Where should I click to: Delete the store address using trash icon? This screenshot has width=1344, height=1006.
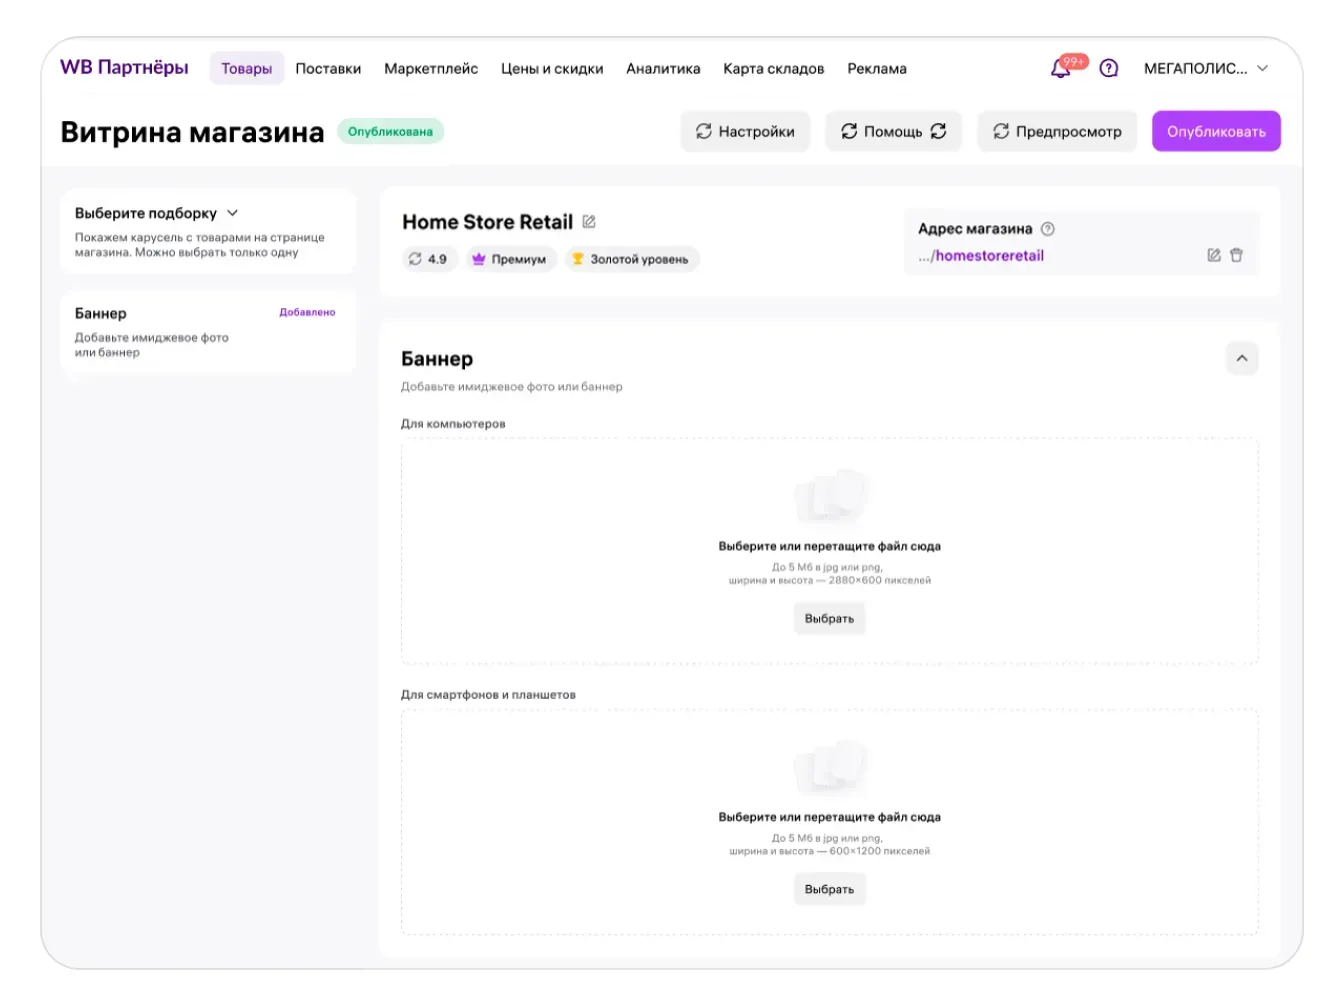[x=1236, y=256]
